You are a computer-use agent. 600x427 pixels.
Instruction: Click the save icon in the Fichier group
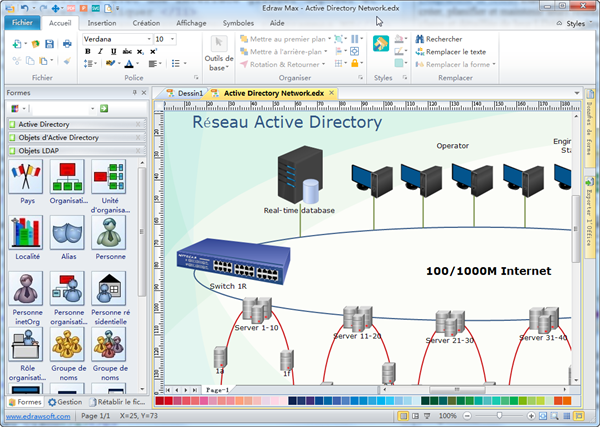(48, 45)
